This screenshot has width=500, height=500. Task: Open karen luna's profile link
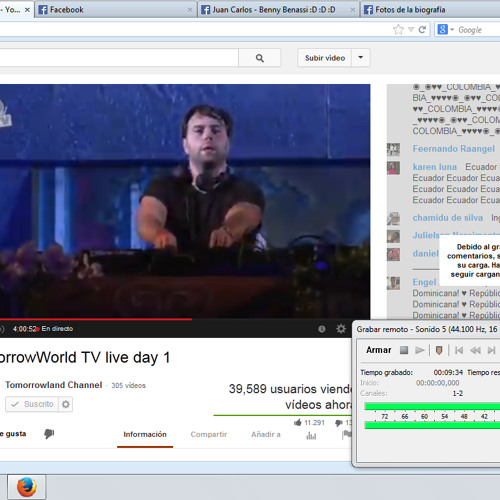(x=435, y=167)
